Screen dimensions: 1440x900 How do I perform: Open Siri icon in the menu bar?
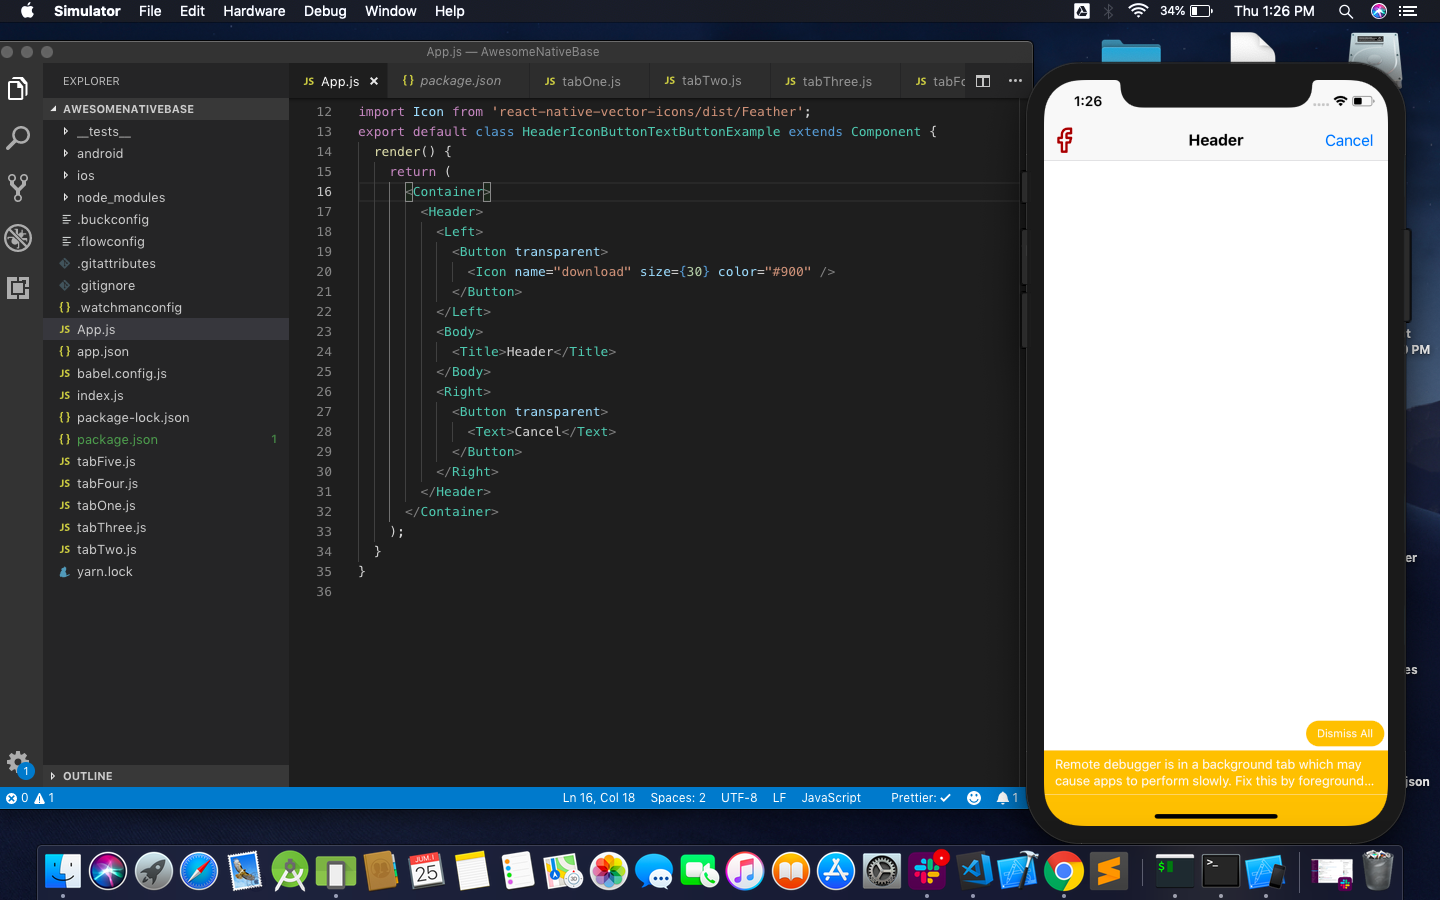pyautogui.click(x=1379, y=11)
